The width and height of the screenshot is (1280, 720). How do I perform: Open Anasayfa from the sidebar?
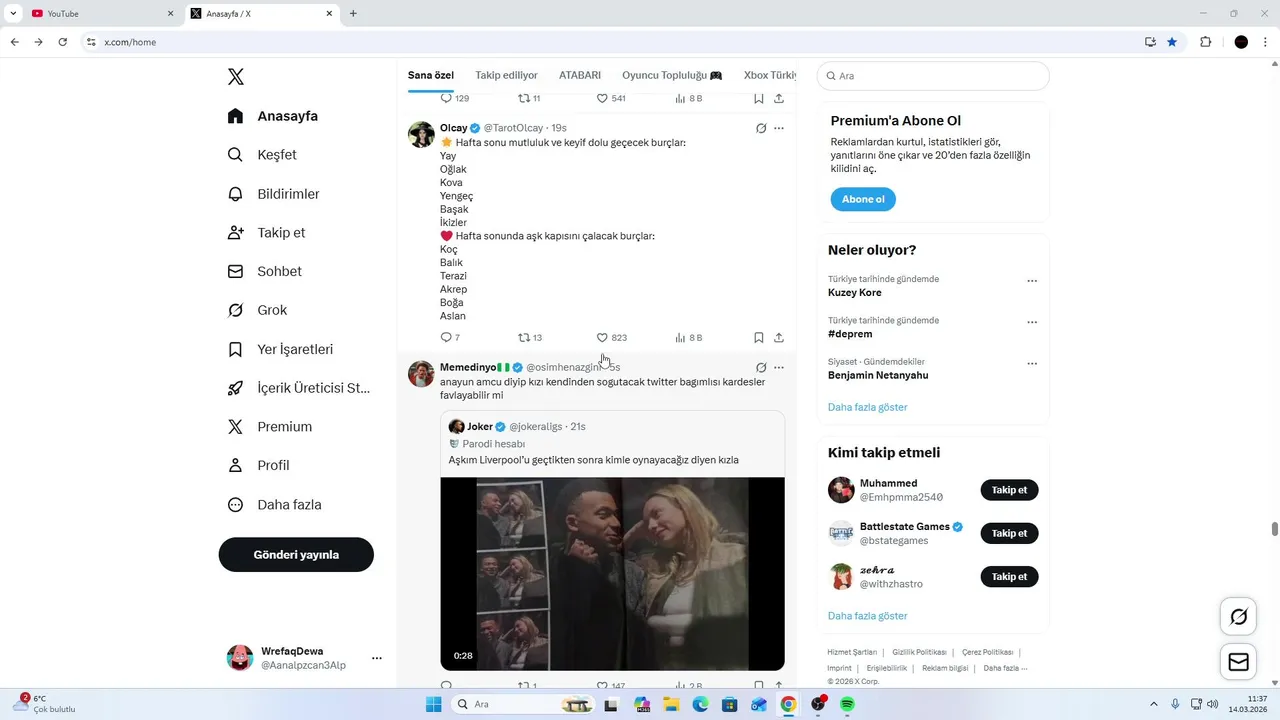pos(272,116)
